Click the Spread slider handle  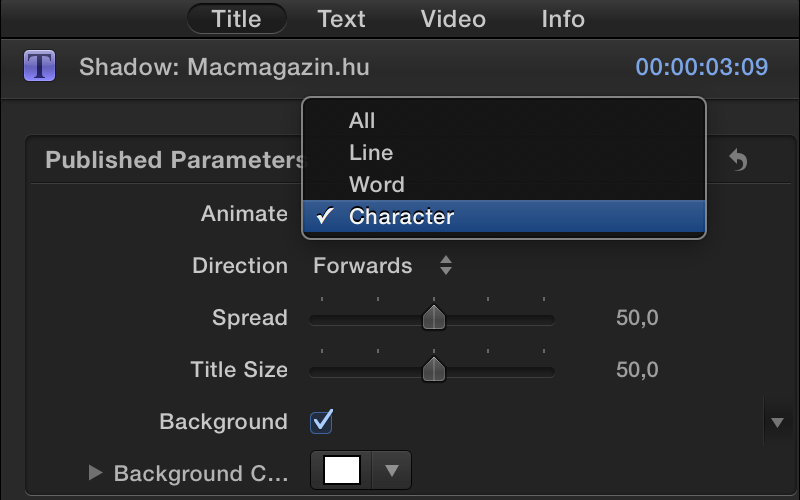(433, 318)
